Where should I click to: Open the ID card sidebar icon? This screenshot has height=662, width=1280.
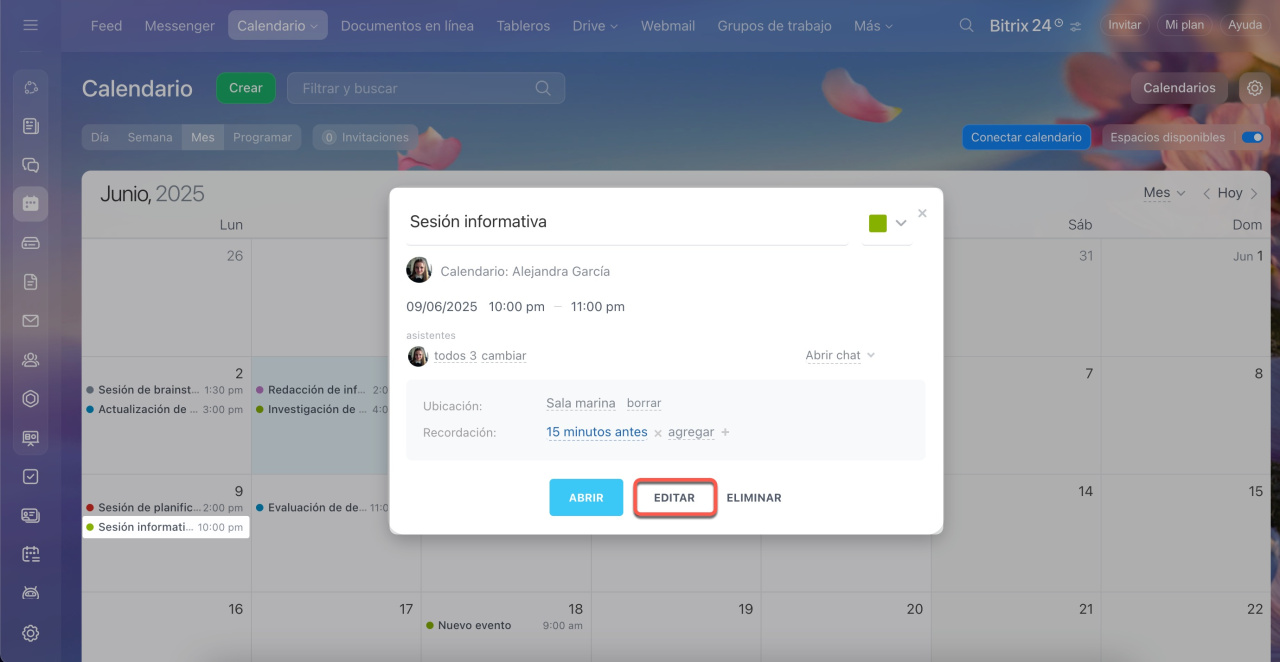30,516
